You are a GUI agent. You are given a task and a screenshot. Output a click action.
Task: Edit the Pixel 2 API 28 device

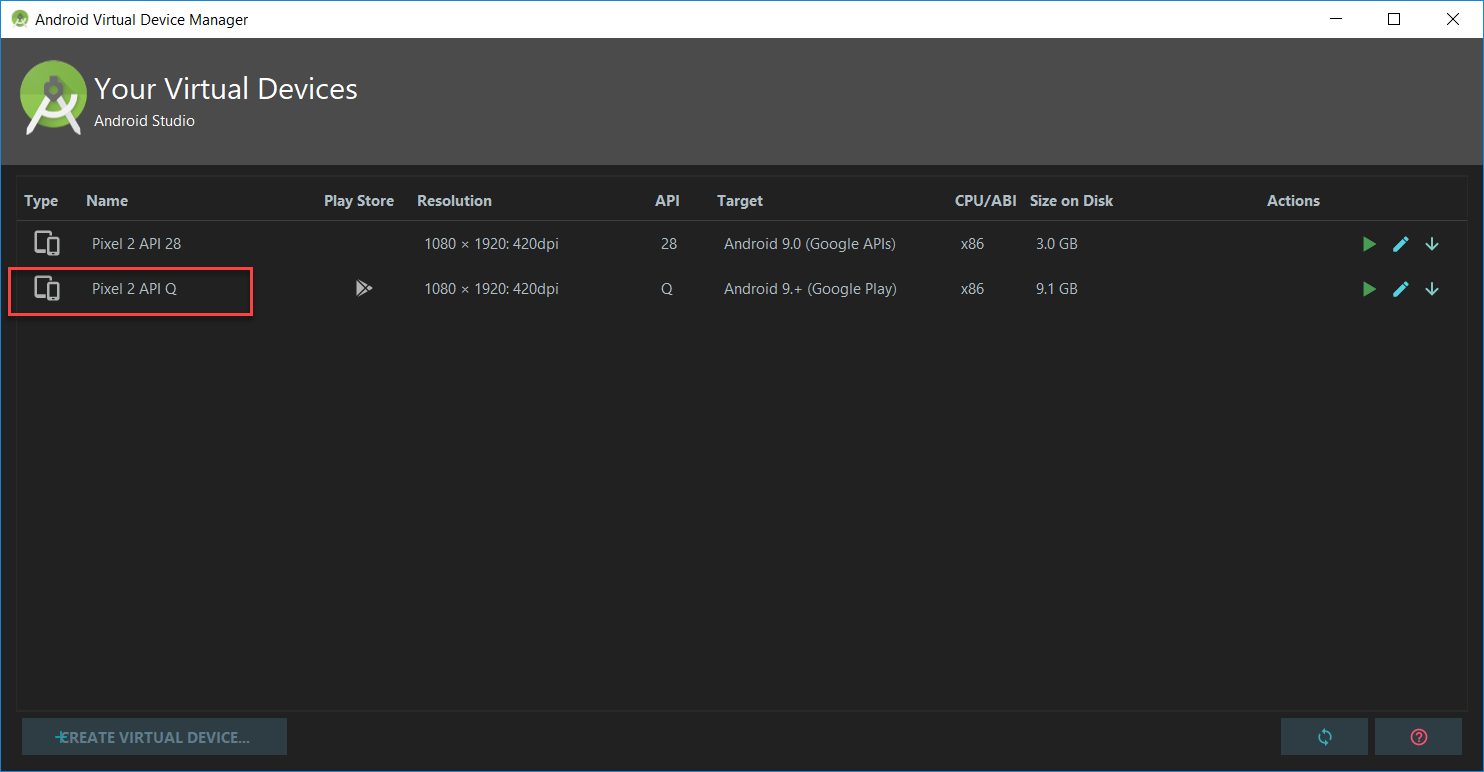coord(1401,244)
